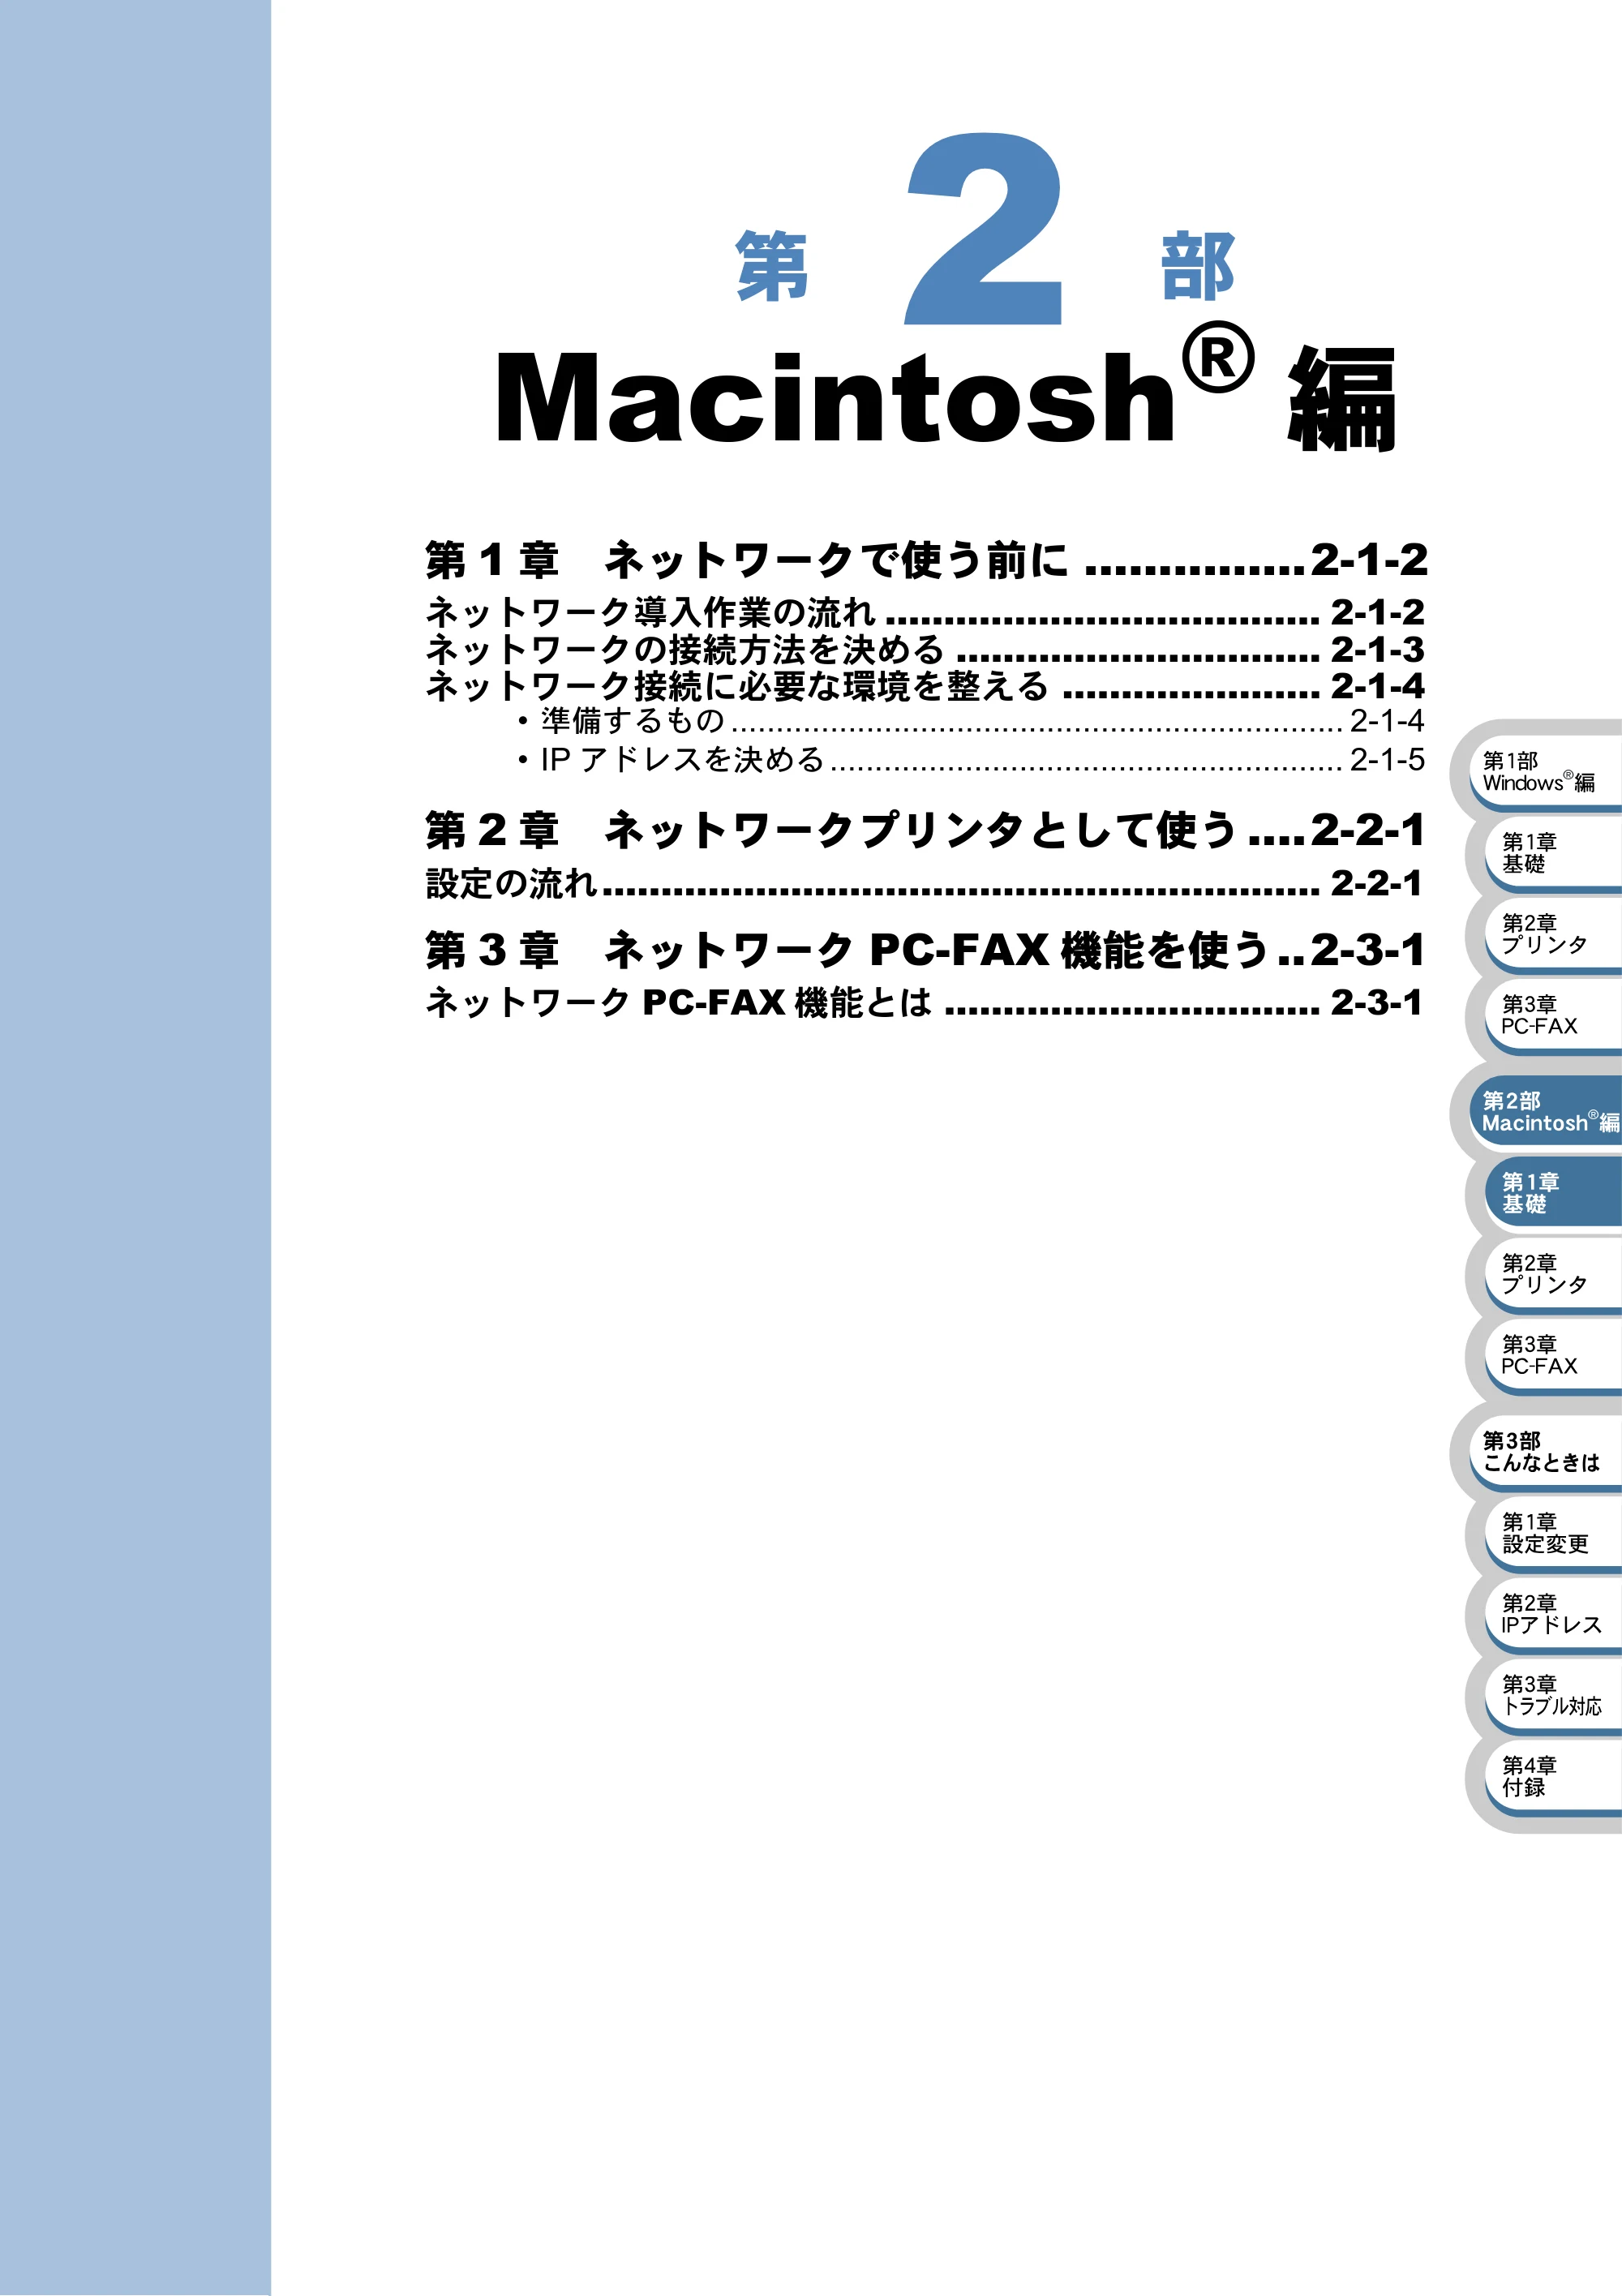
Task: Open the 準備するもの sub-entry
Action: [x=971, y=721]
